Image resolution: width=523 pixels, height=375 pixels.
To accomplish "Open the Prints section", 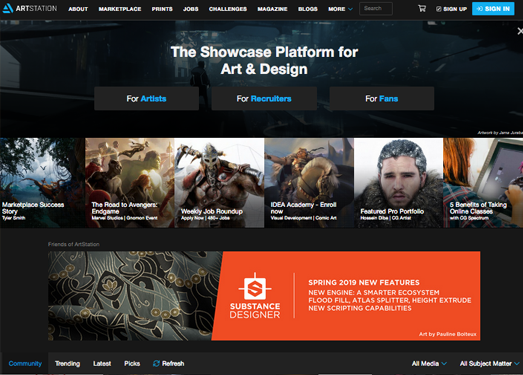I will pos(162,9).
